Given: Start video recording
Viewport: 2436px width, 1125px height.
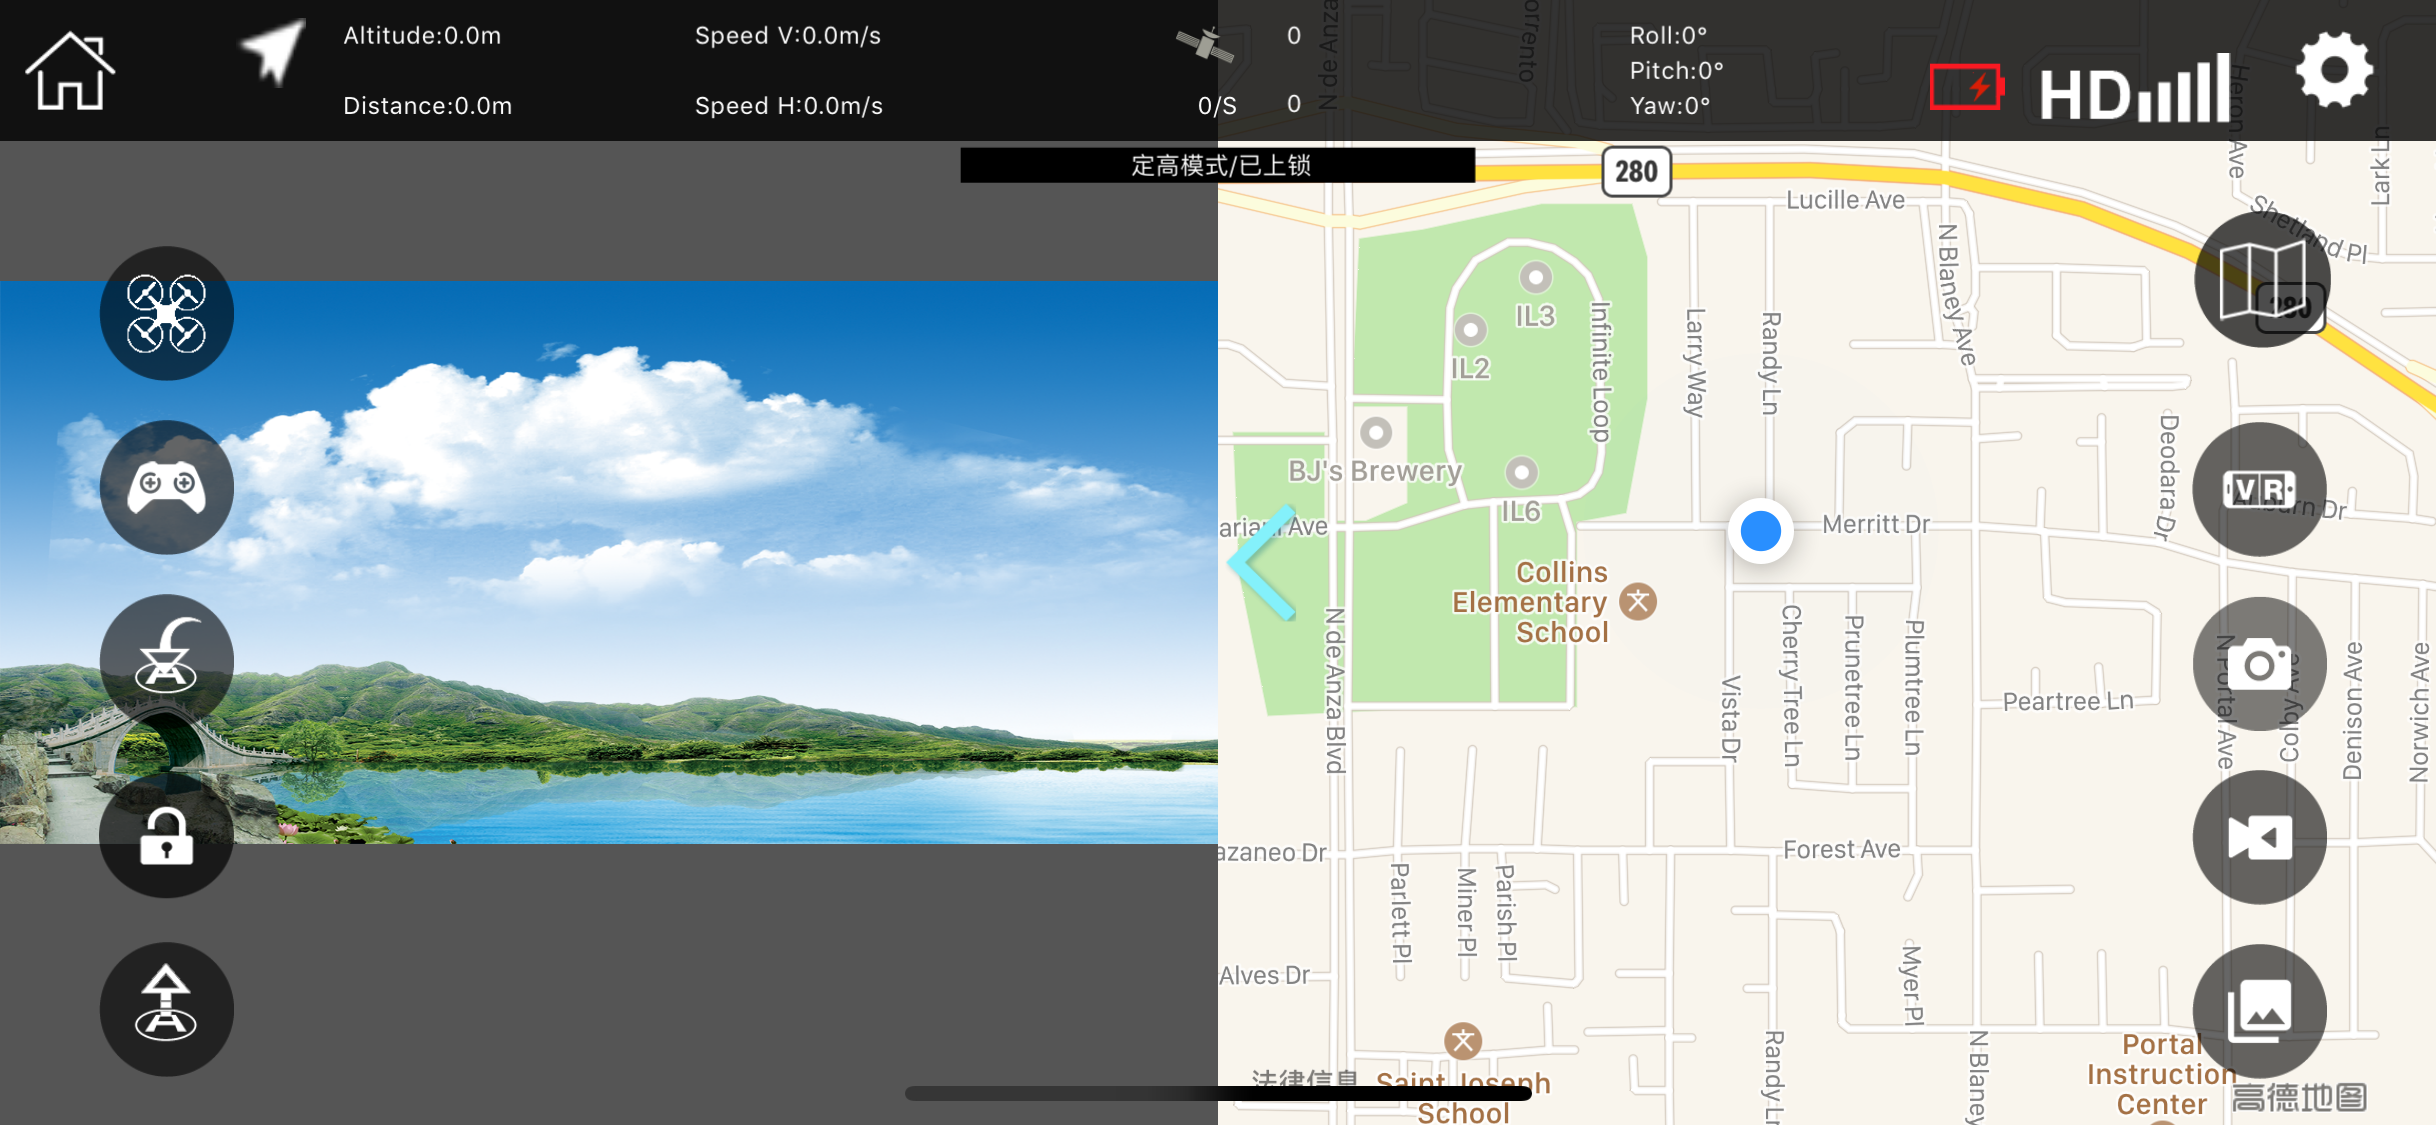Looking at the screenshot, I should tap(2259, 837).
